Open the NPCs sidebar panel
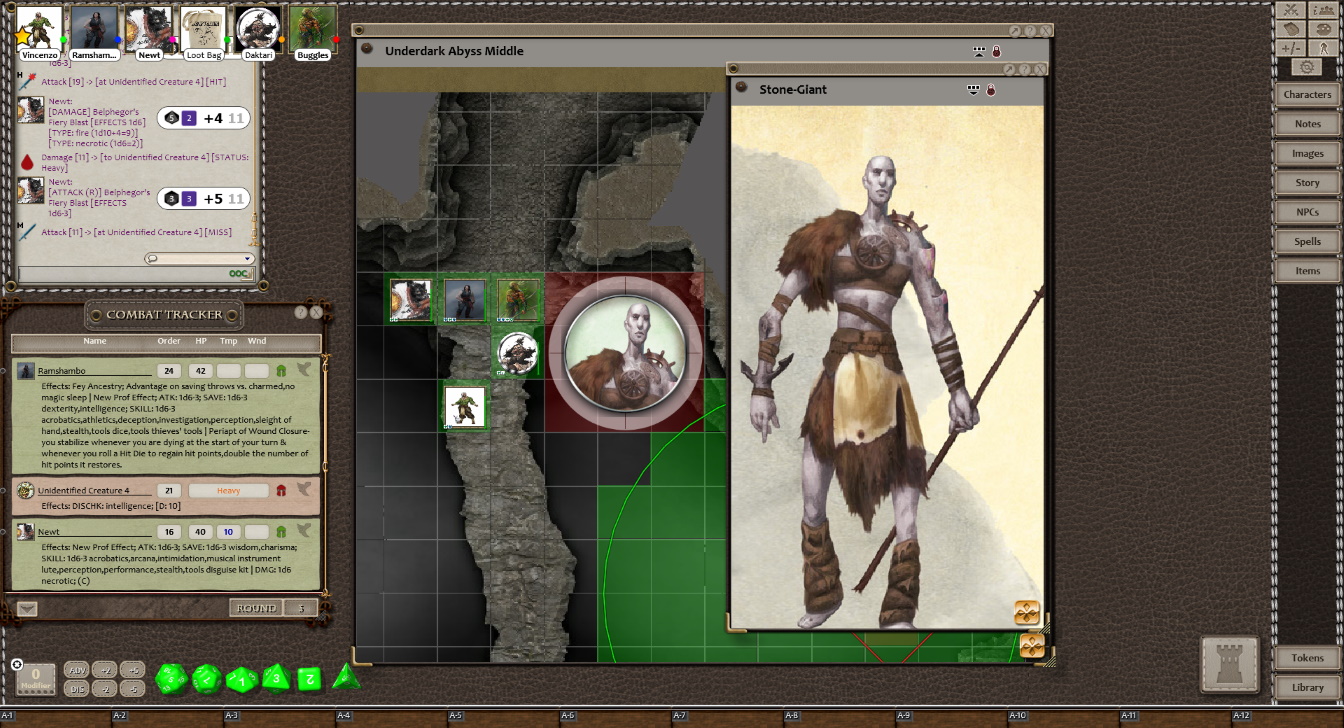Screen dimensions: 1344x728 coord(1307,212)
